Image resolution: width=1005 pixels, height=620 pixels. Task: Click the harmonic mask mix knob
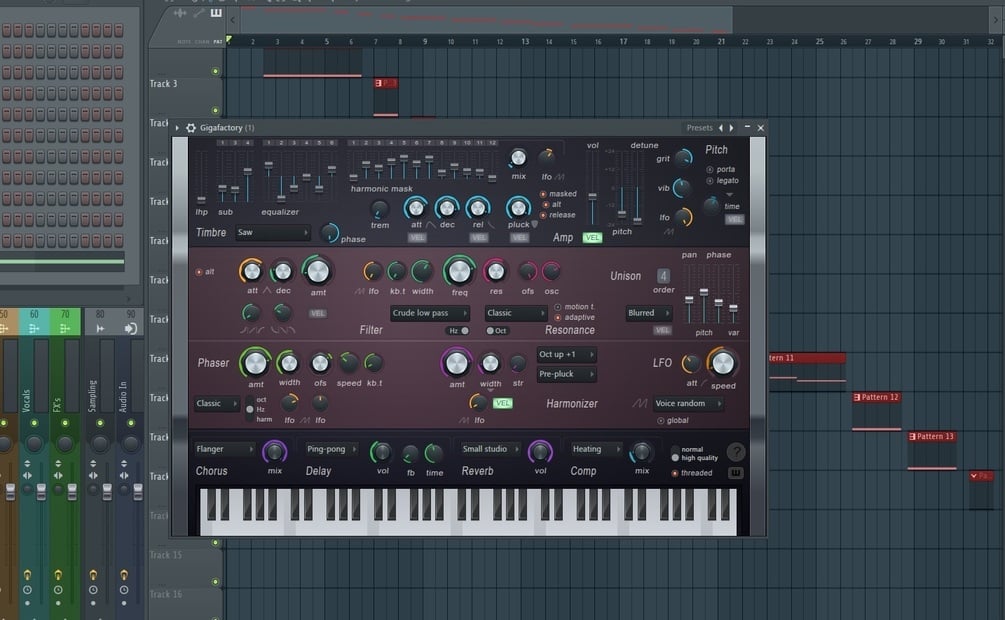518,158
